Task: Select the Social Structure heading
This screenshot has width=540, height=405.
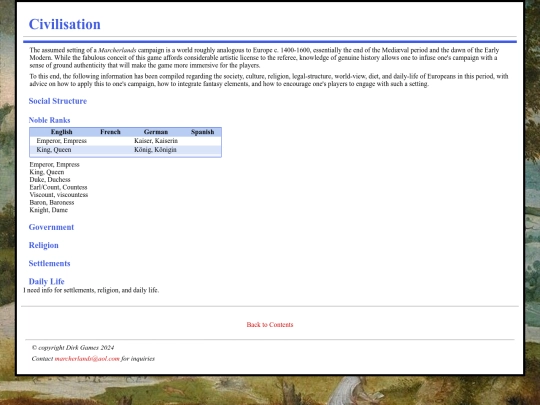Action: (58, 101)
